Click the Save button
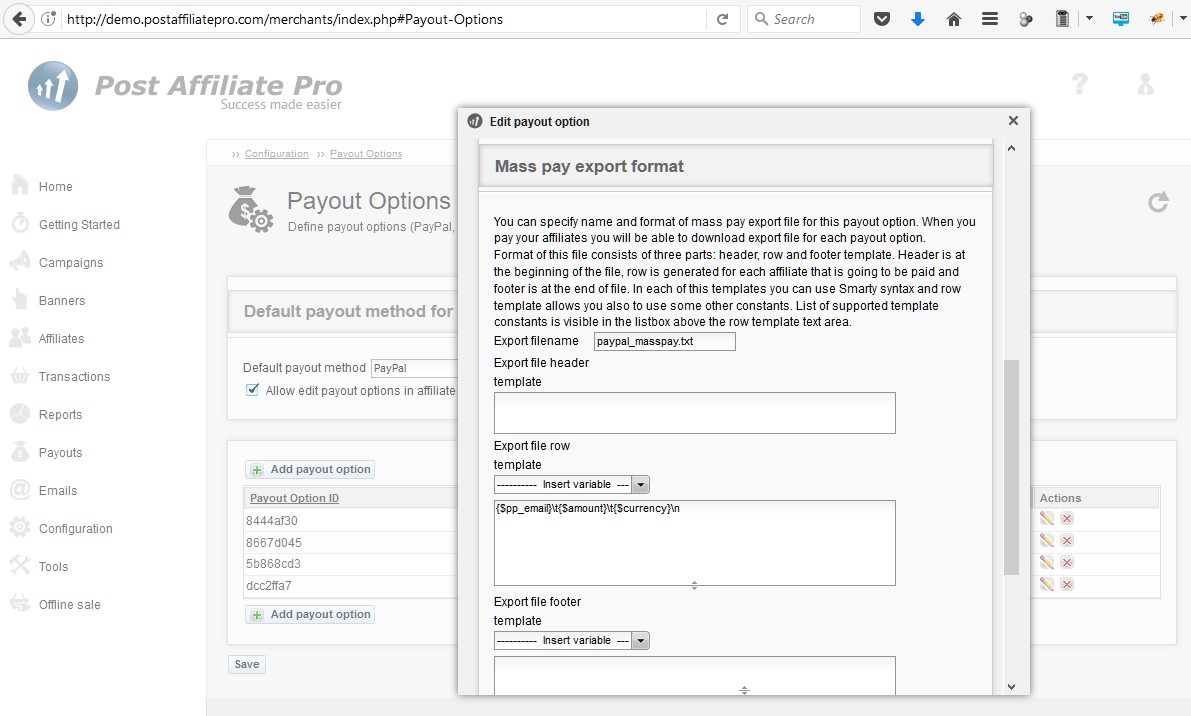Screen dimensions: 1191x716 [x=246, y=664]
